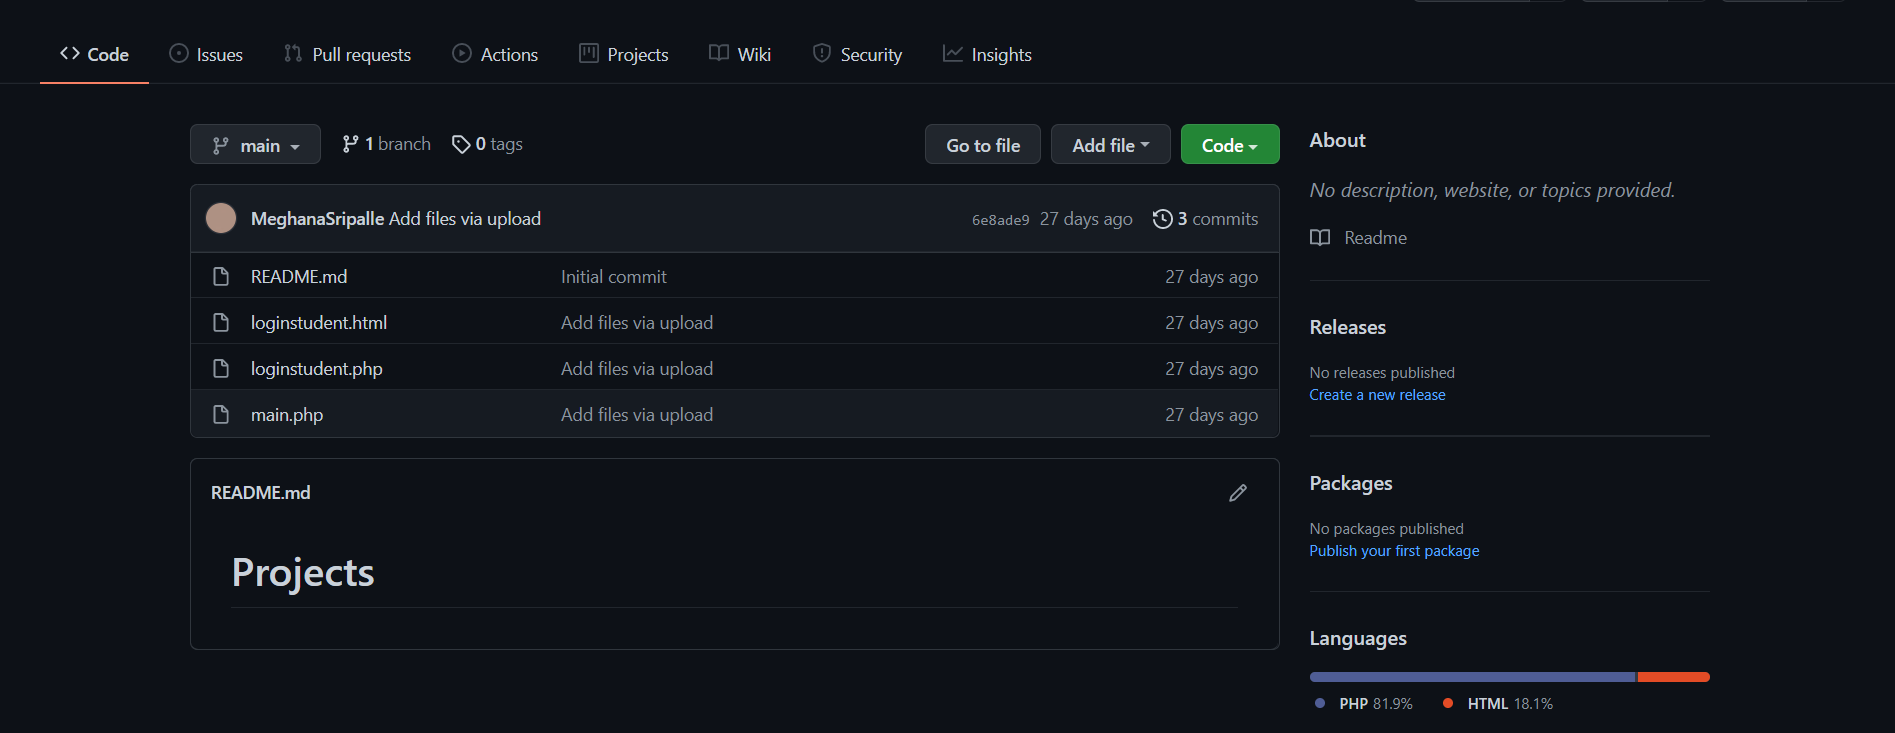Click the Packages heading
The image size is (1895, 733).
[1351, 483]
